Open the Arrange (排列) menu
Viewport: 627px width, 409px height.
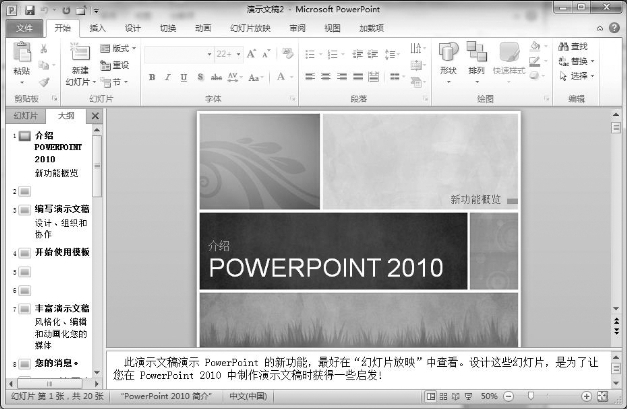pyautogui.click(x=476, y=62)
